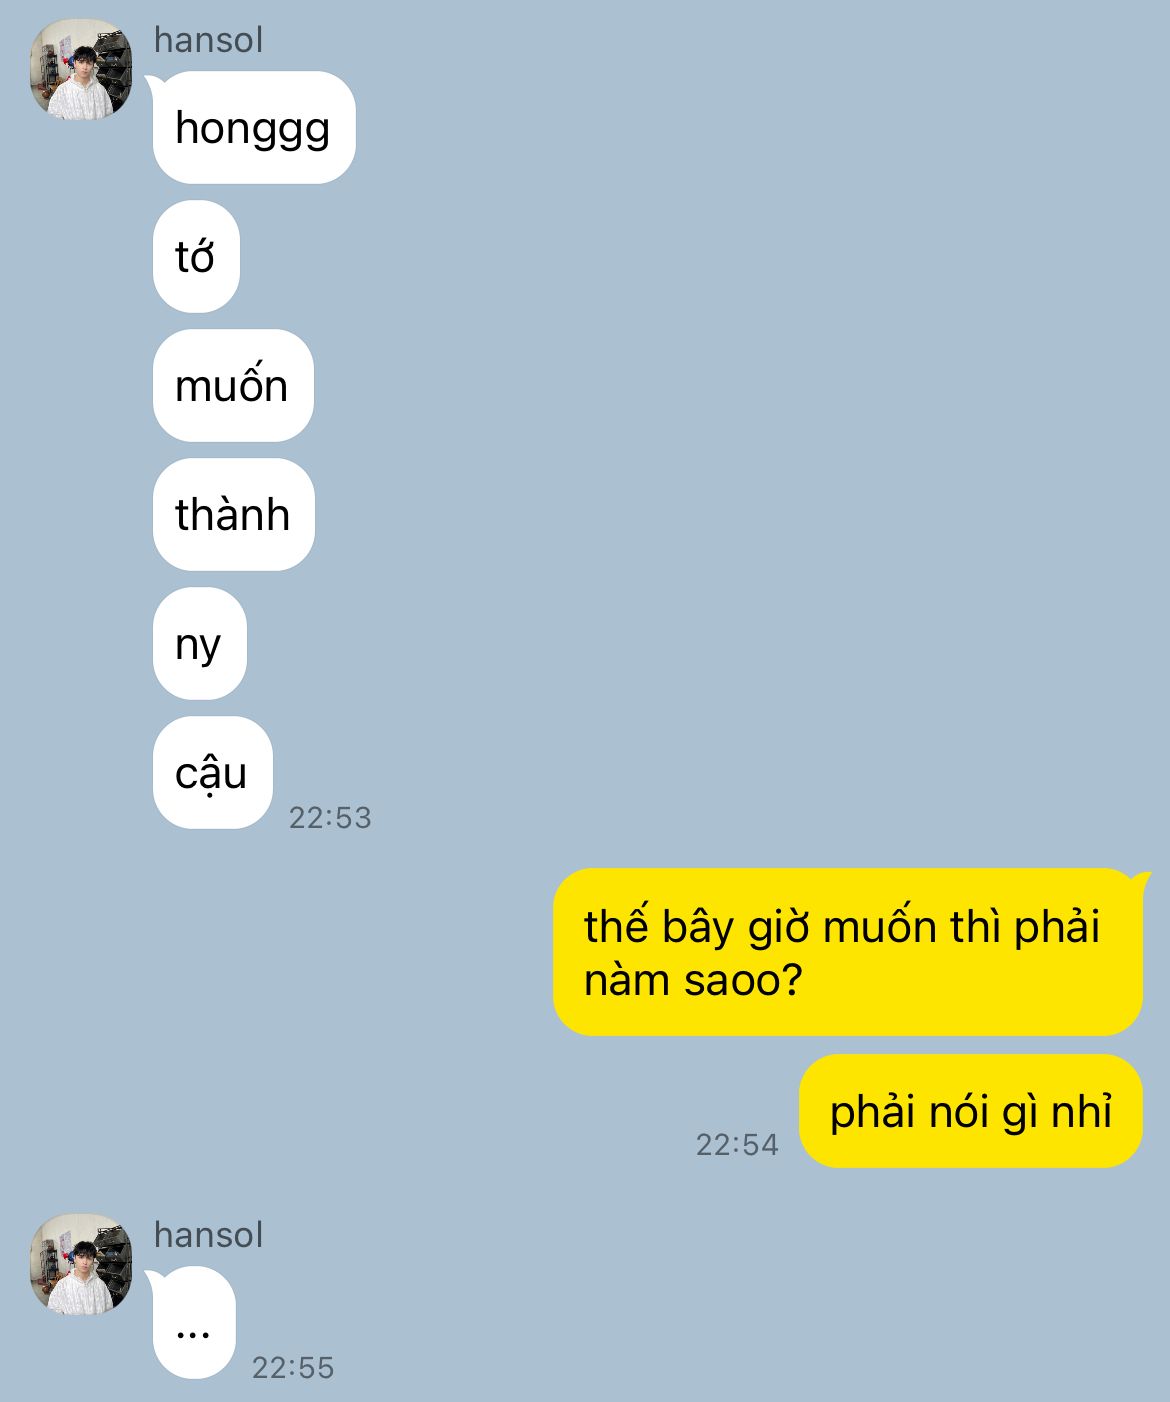Open hansol's profile picture beside honggg message

pos(81,69)
